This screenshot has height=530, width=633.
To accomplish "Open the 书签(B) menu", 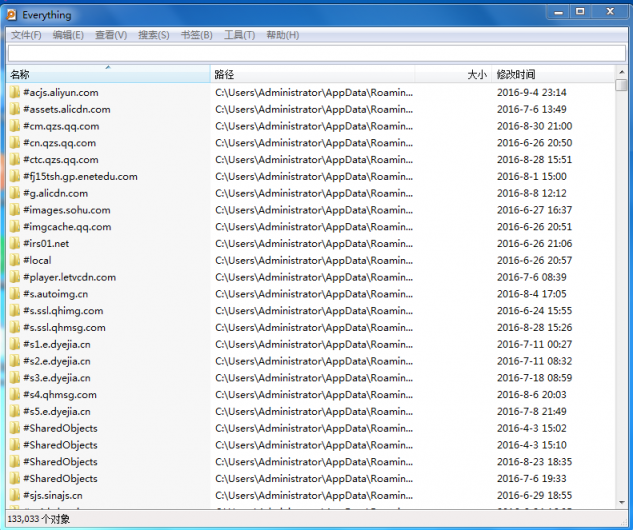I will [x=196, y=35].
